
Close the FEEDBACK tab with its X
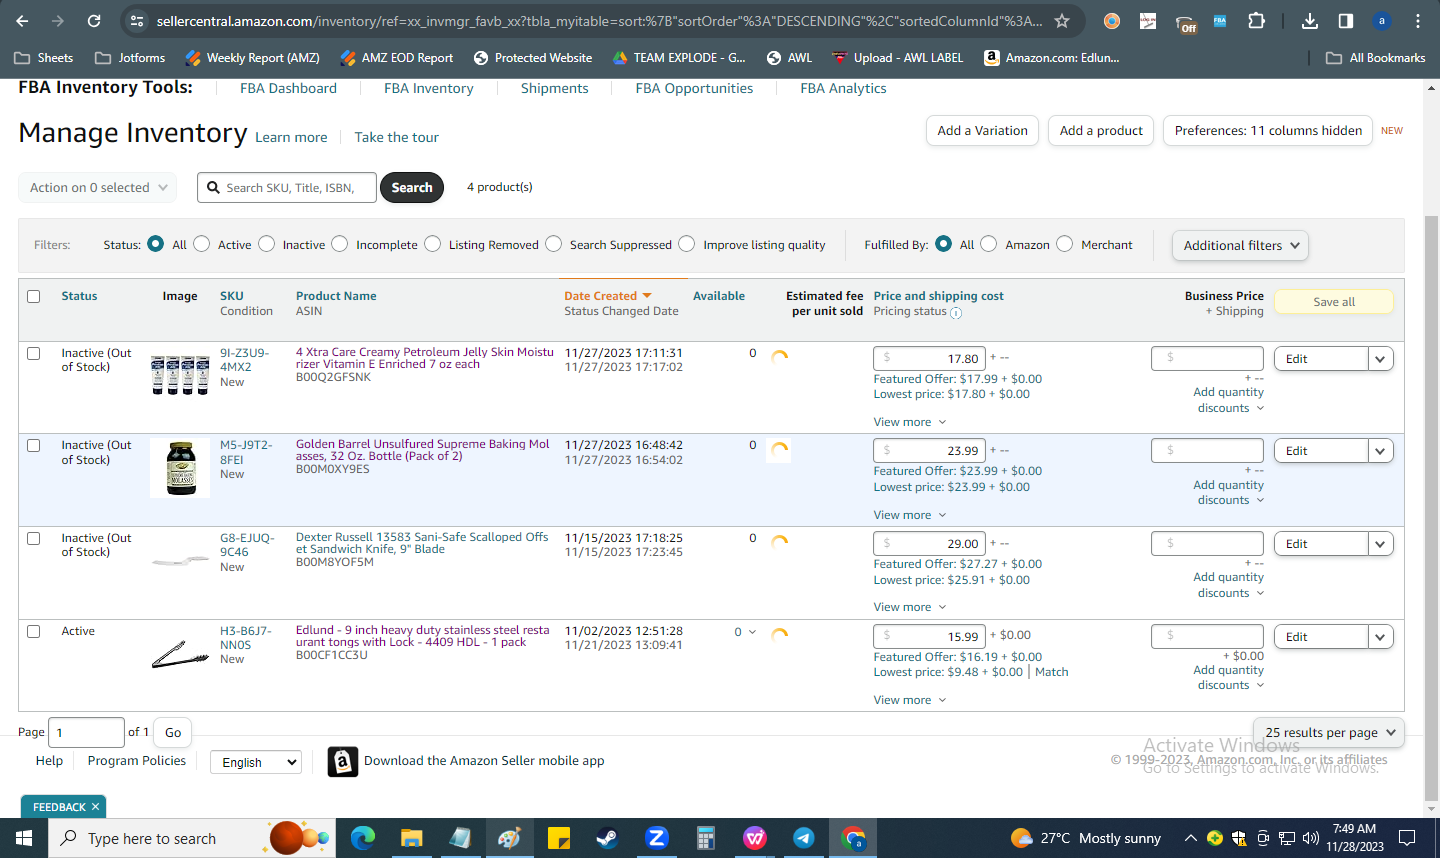click(95, 807)
